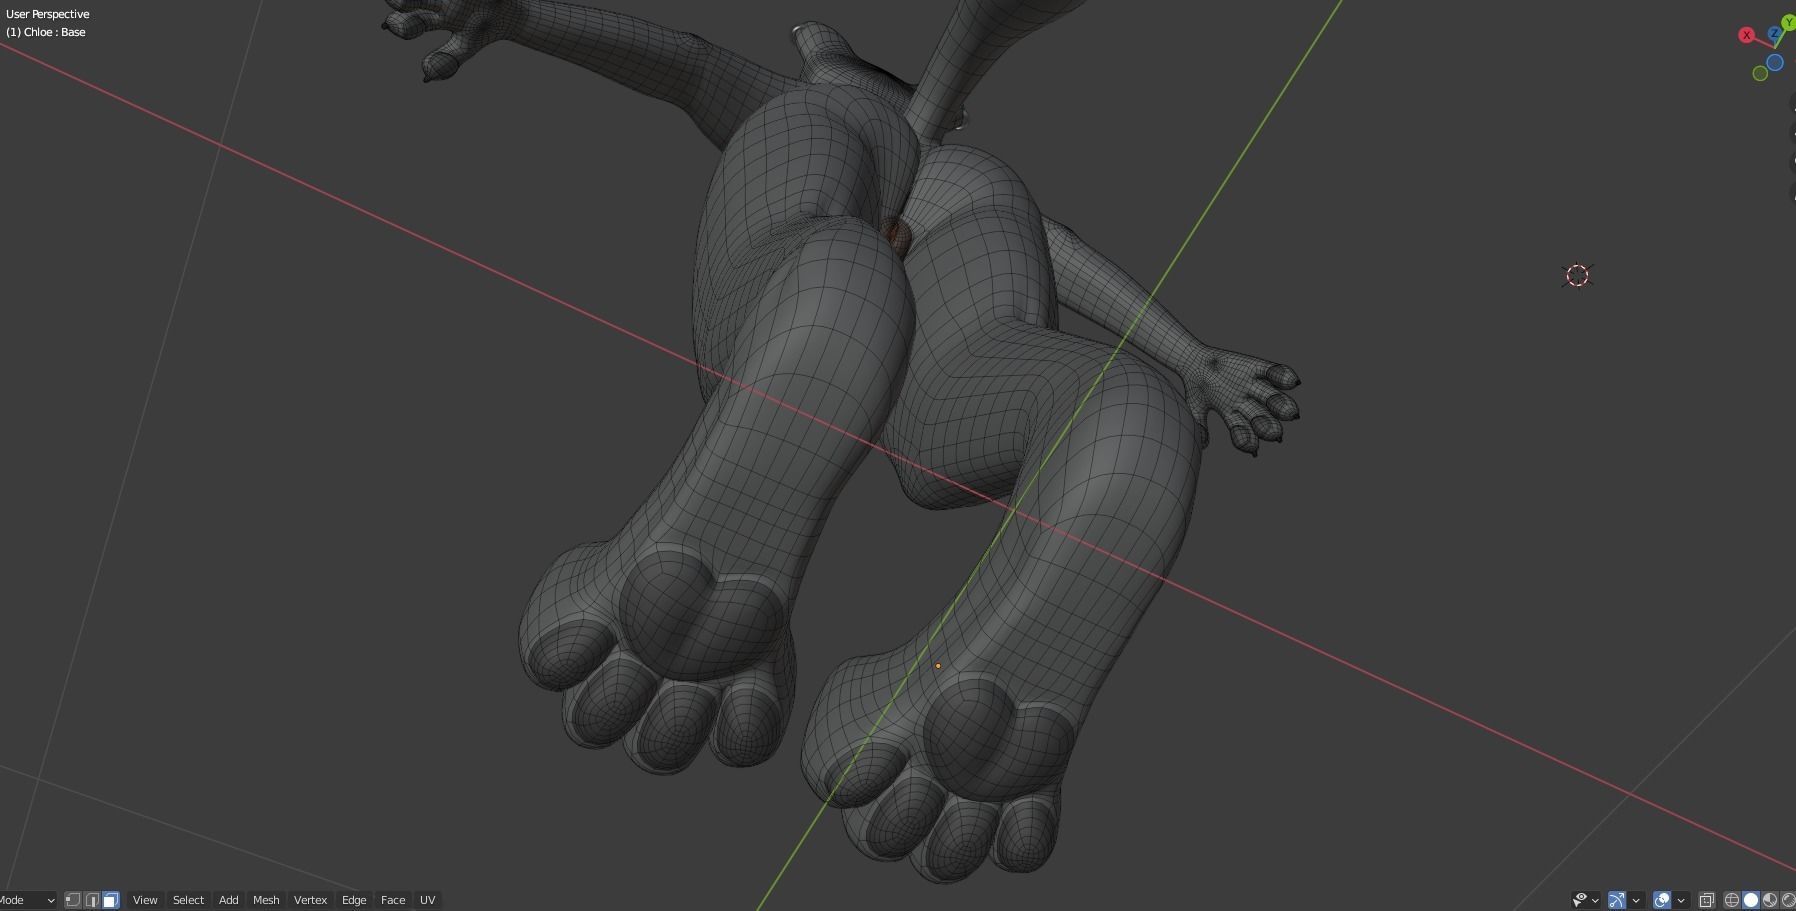Open the interaction Mode dropdown
The height and width of the screenshot is (911, 1796).
[x=27, y=900]
